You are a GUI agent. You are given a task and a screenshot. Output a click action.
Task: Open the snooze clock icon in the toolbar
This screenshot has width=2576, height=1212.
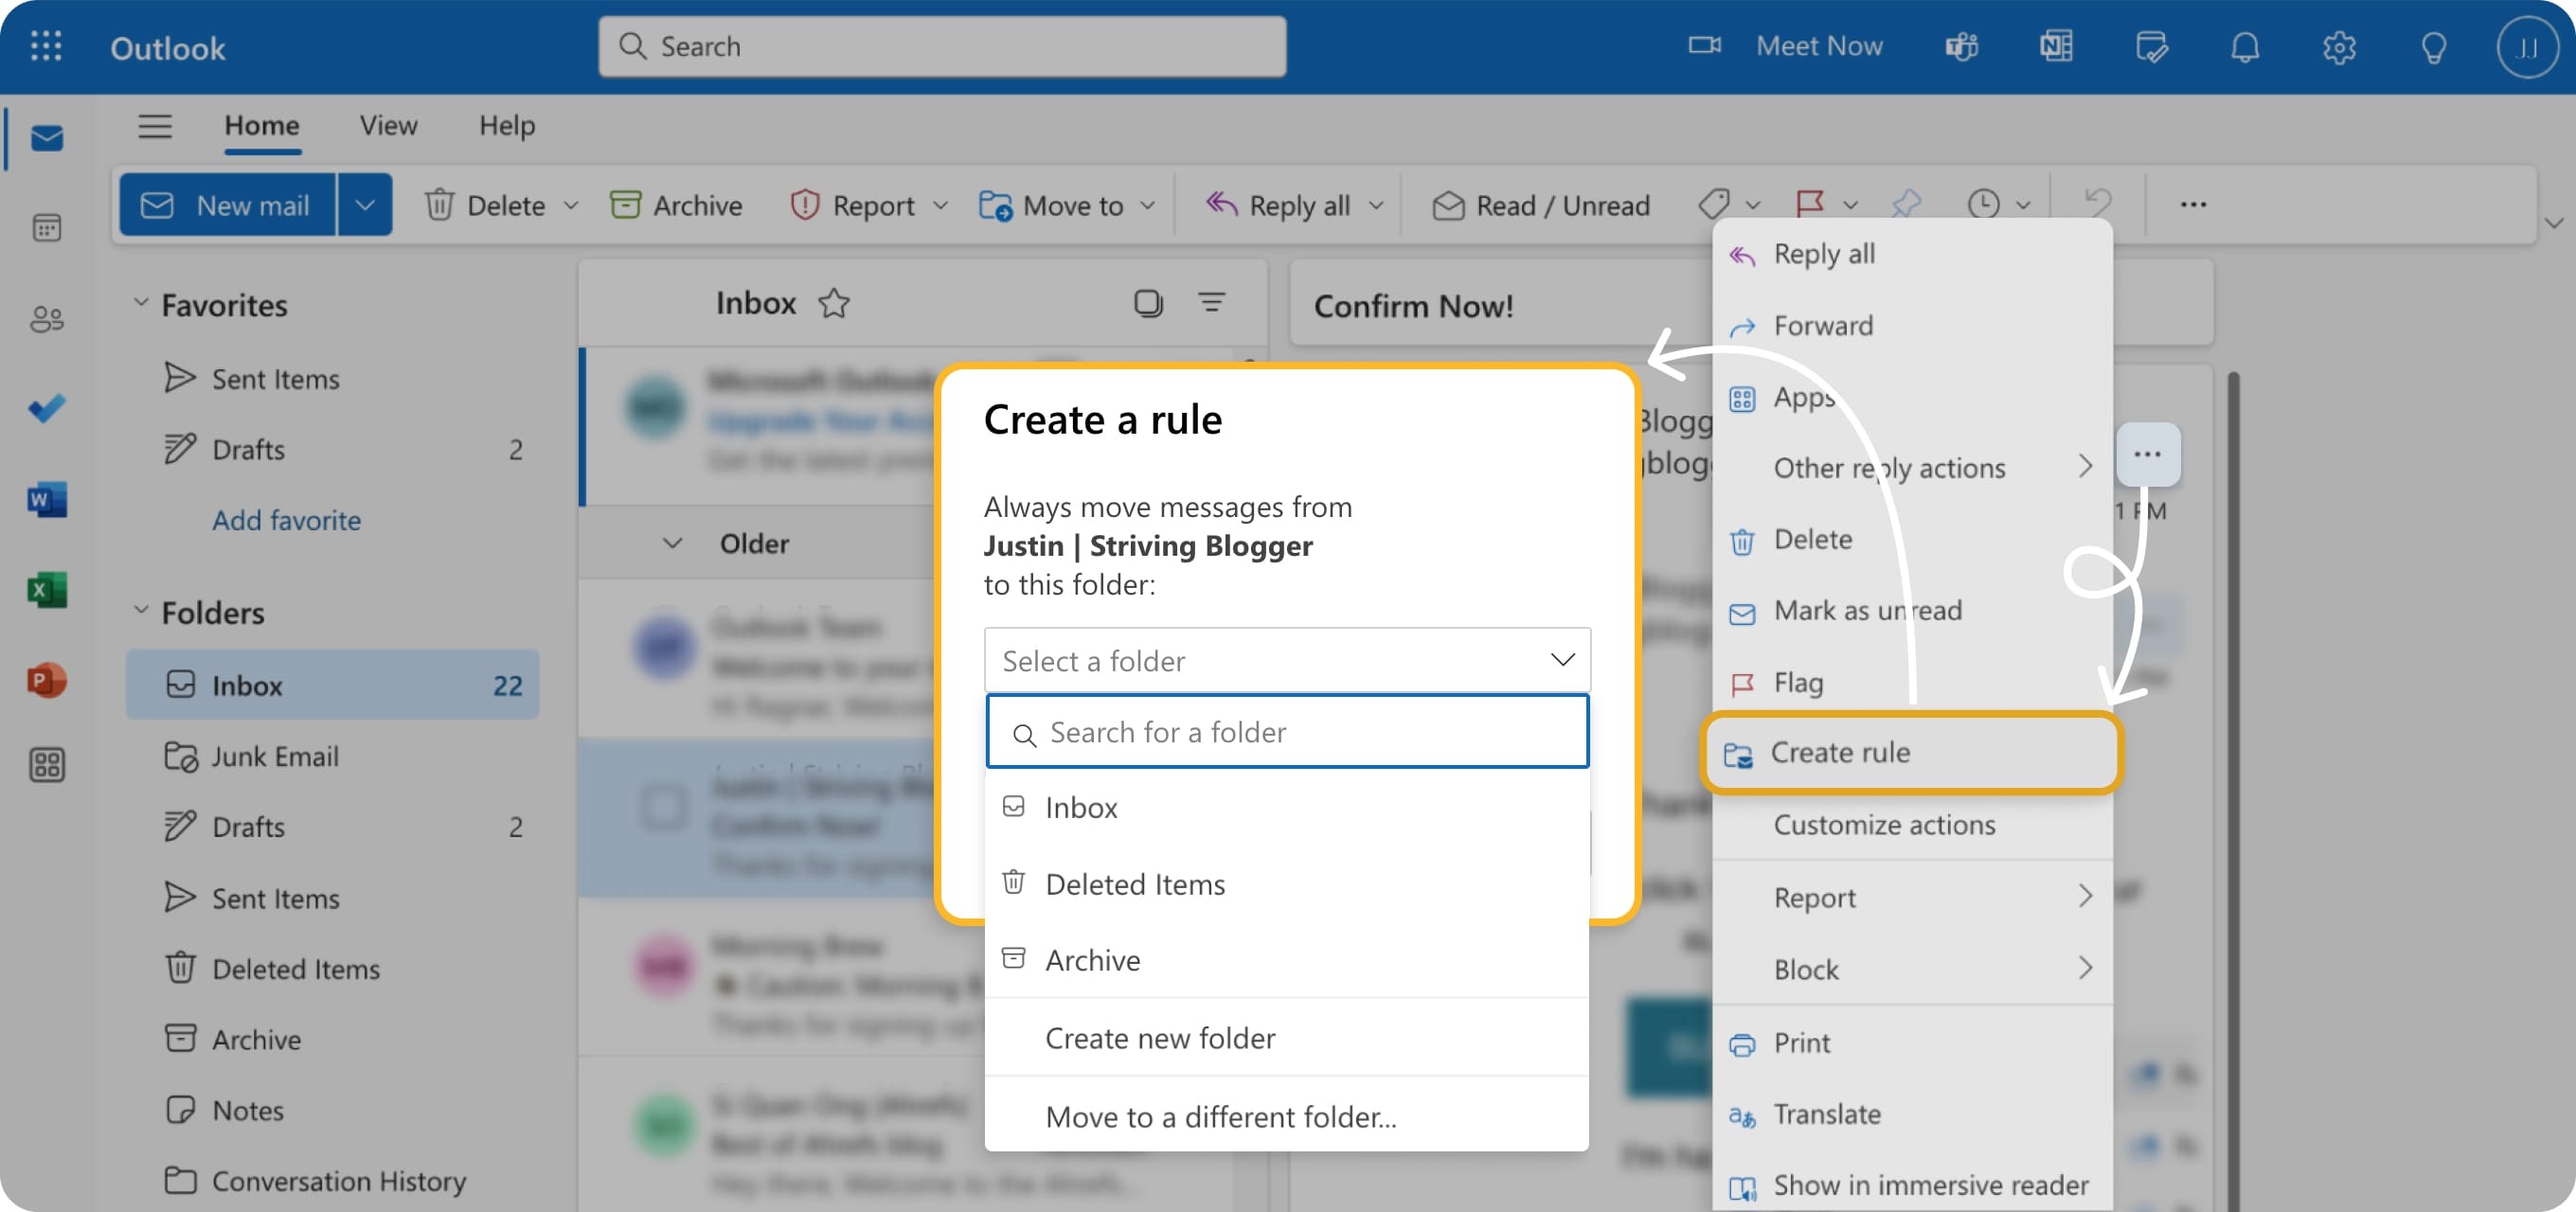click(x=1985, y=204)
